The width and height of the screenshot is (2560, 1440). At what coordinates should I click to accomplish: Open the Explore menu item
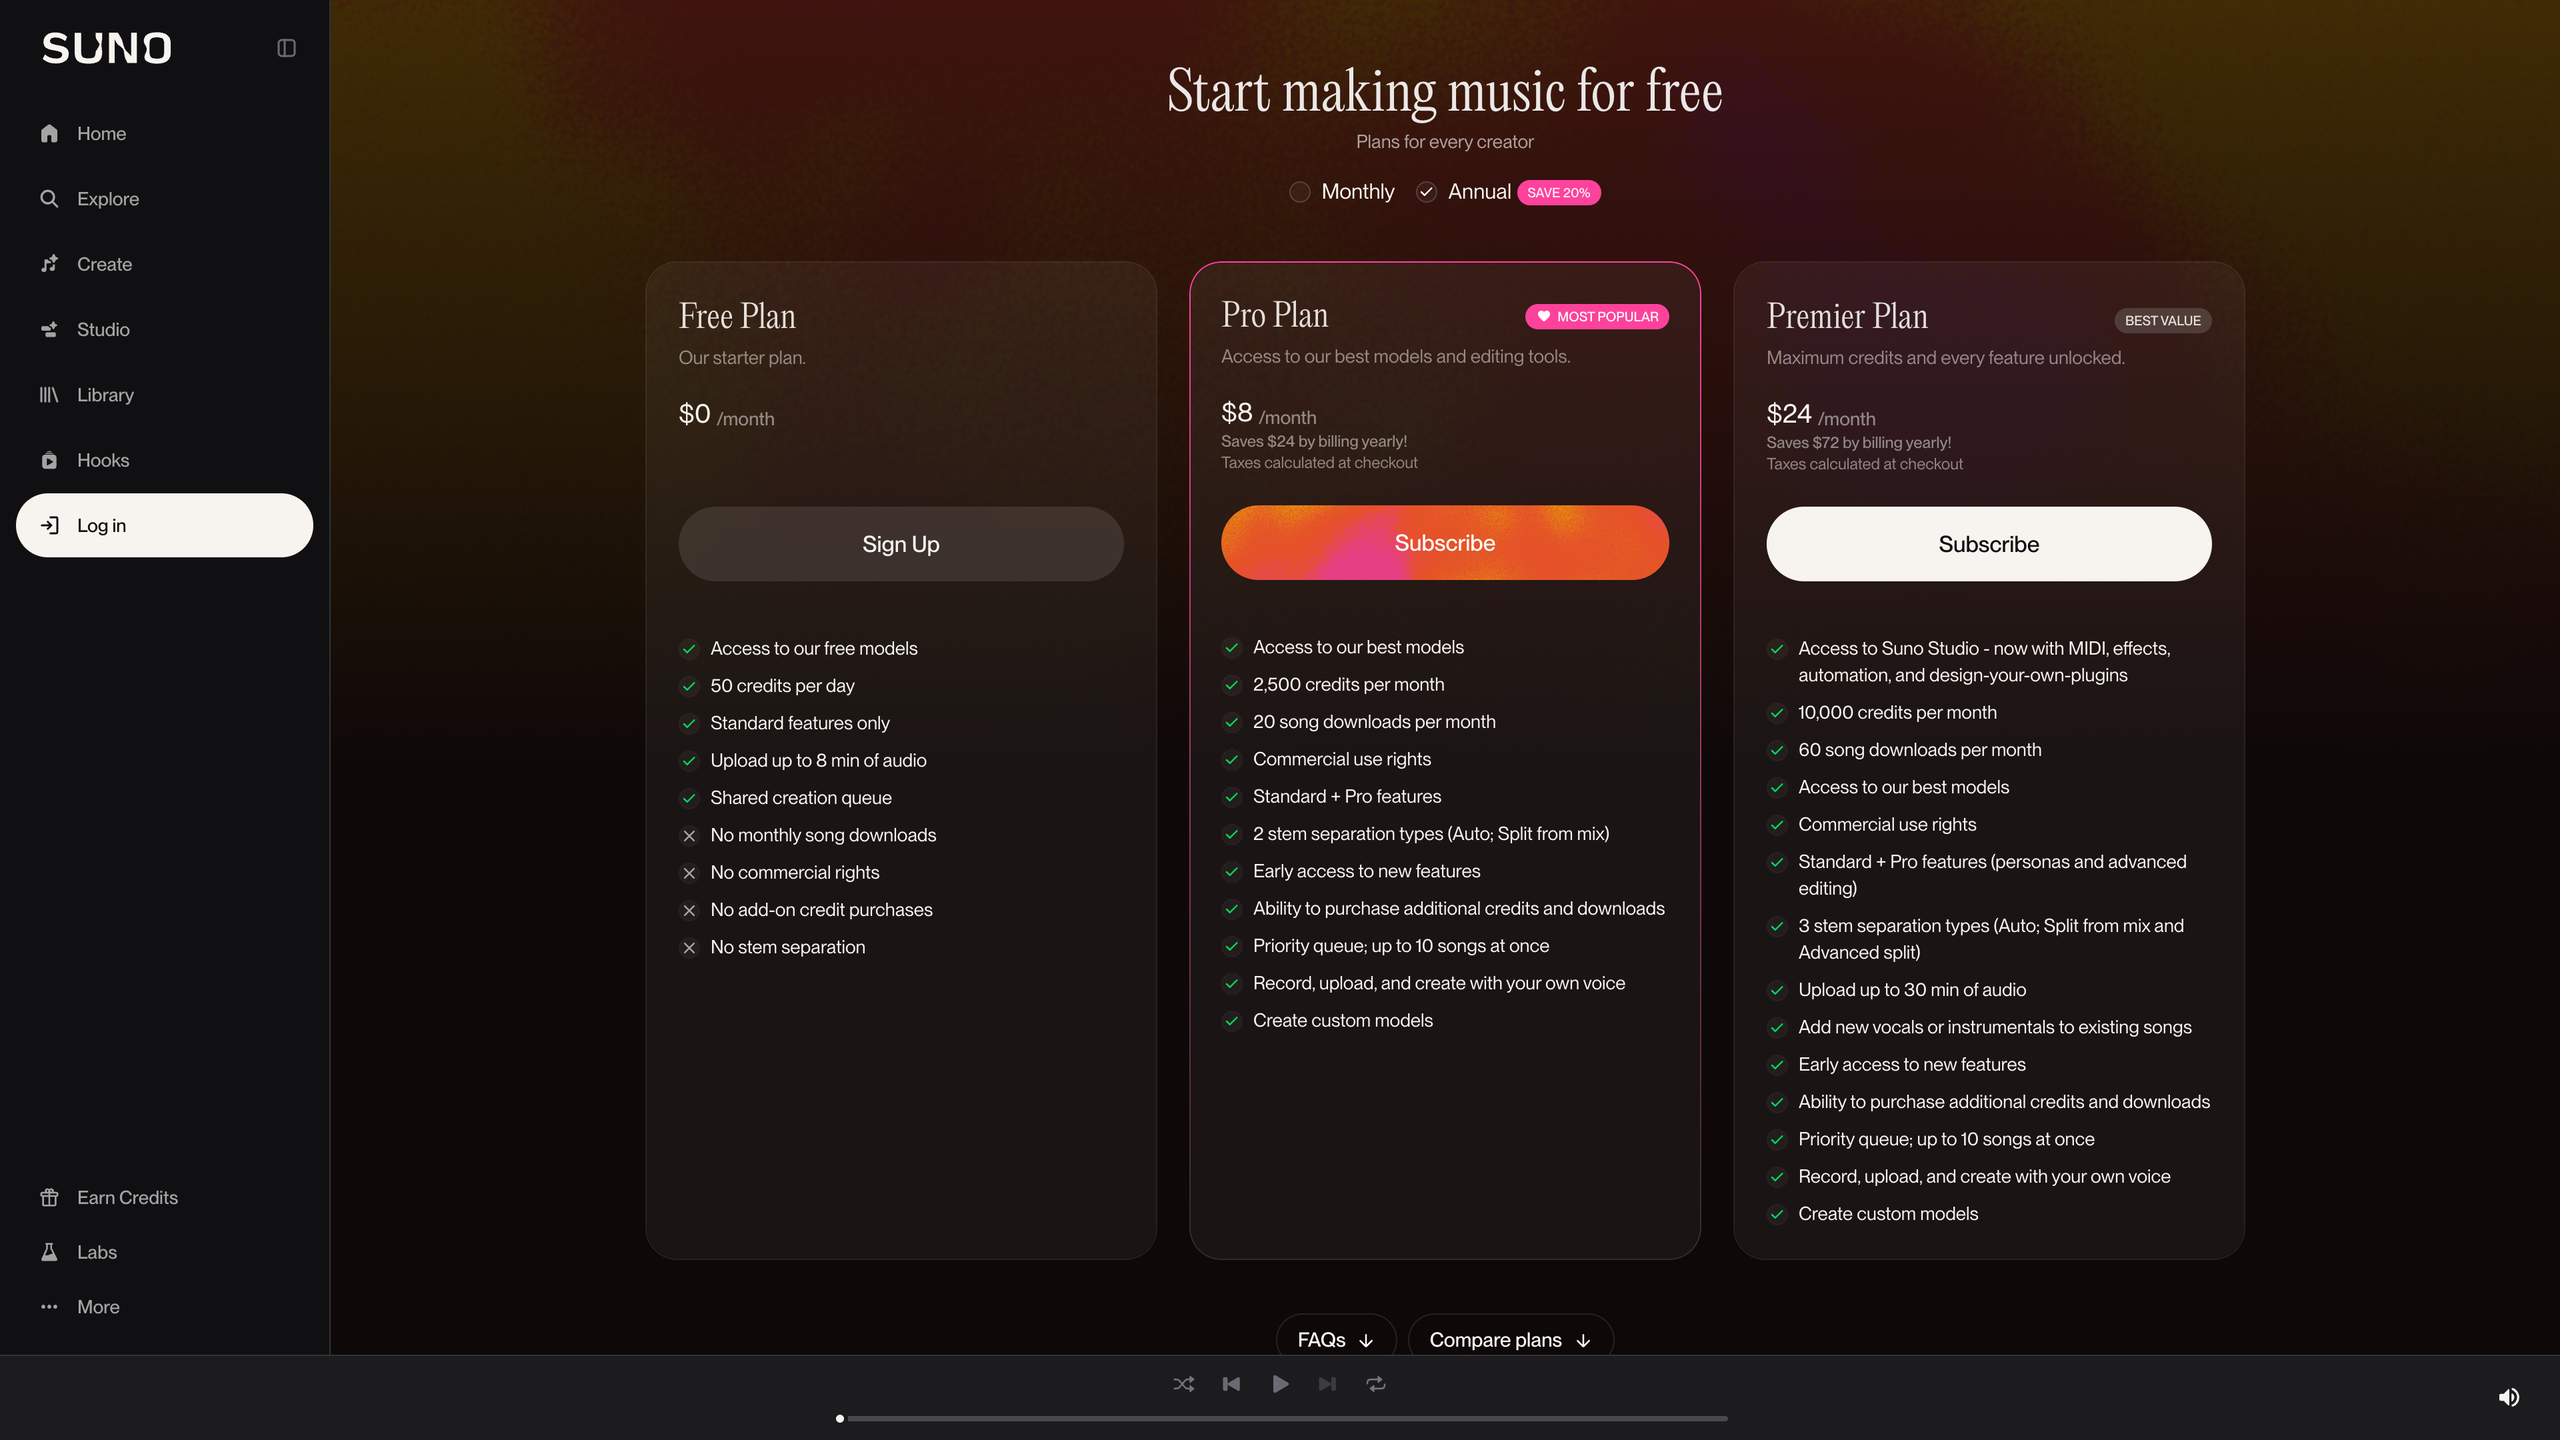[x=164, y=198]
